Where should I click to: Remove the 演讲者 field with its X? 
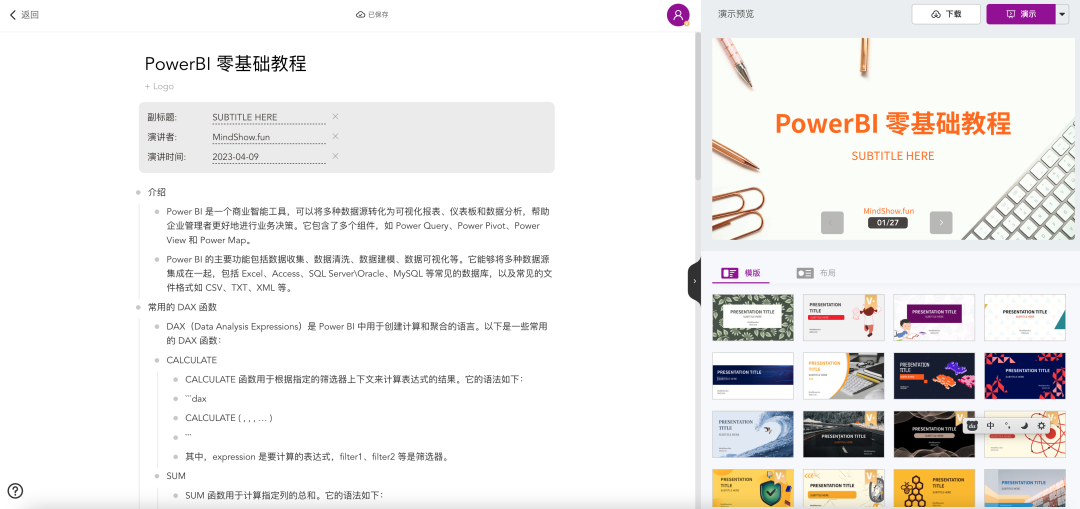point(335,136)
